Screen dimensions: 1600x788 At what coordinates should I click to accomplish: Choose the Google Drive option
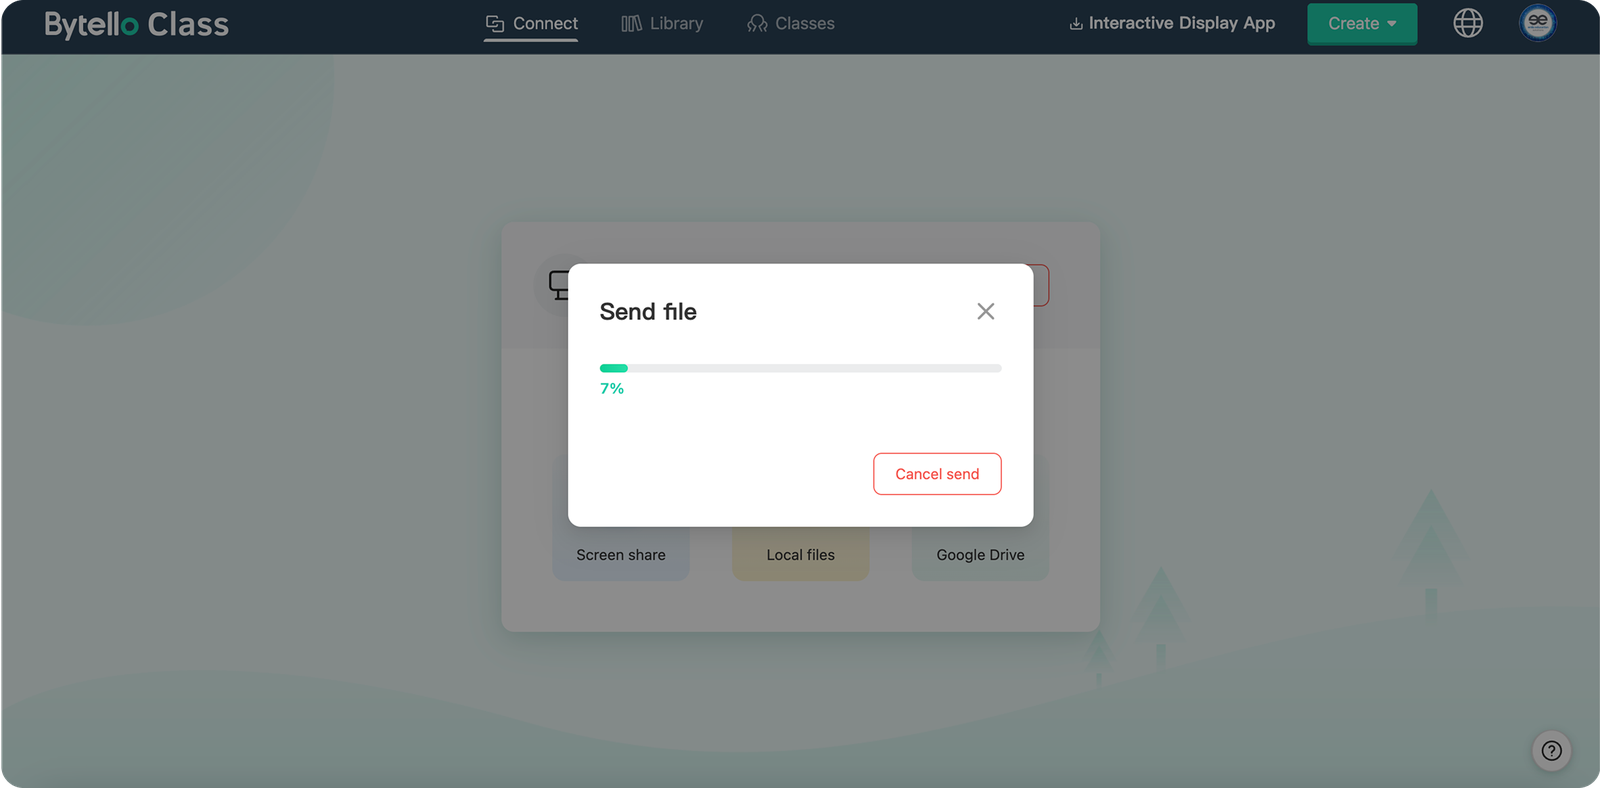tap(980, 554)
